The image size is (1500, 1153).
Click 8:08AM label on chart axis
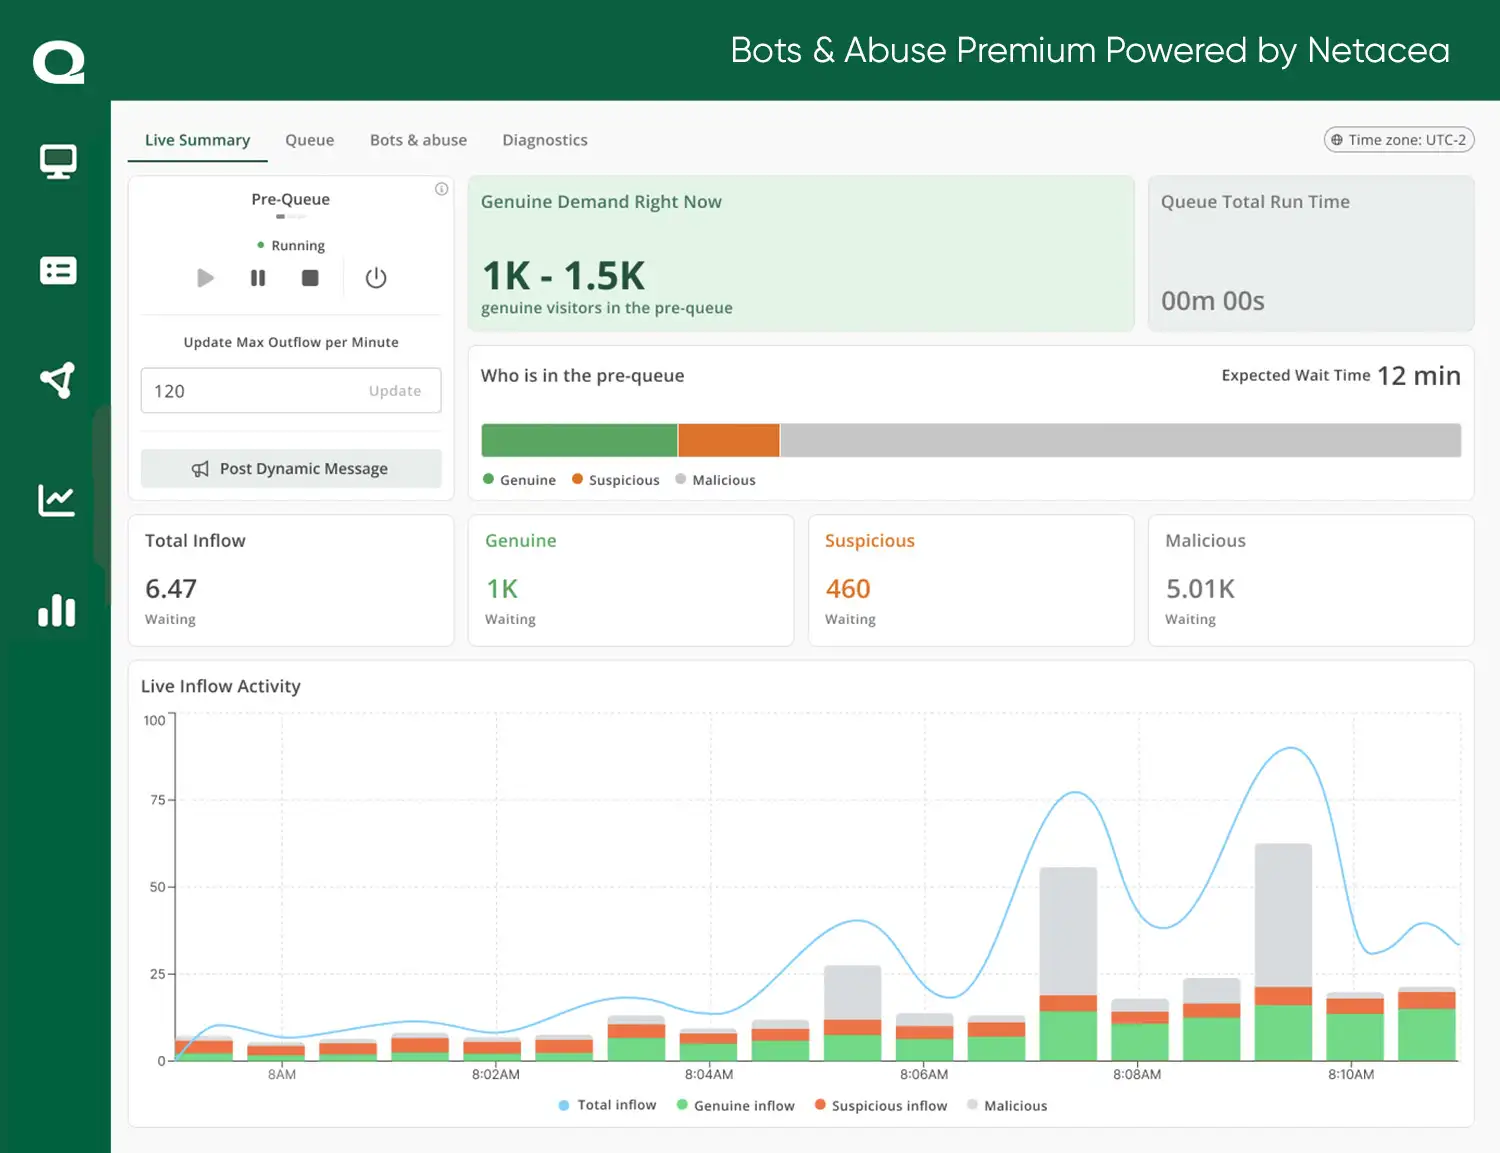click(x=1137, y=1074)
